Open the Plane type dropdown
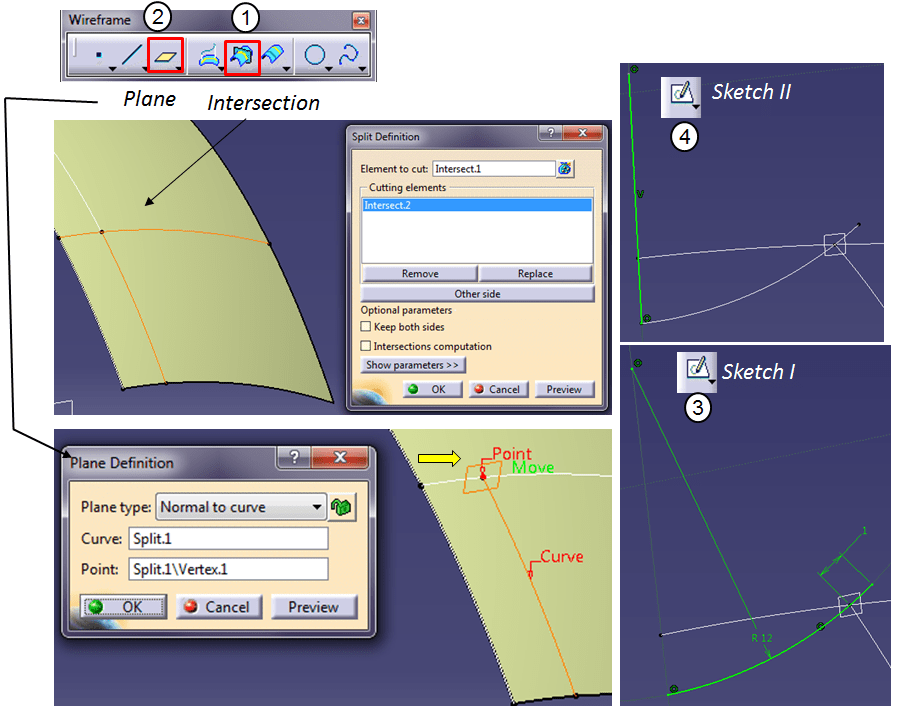 (x=242, y=507)
